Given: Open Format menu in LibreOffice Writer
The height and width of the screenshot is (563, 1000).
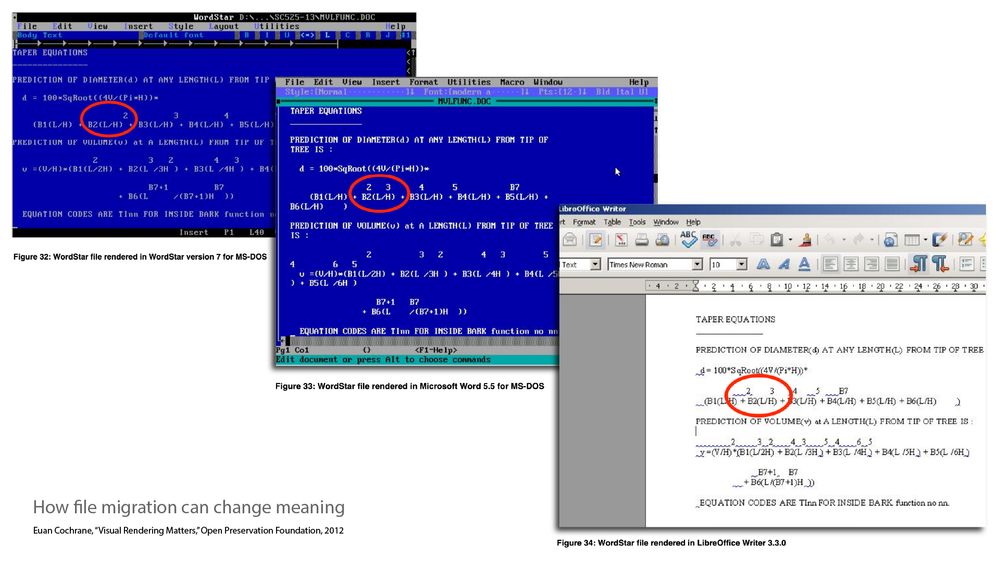Looking at the screenshot, I should 584,222.
